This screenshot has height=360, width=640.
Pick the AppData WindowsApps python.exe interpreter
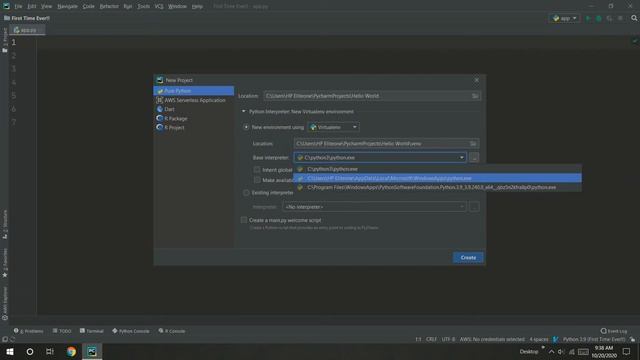click(437, 178)
